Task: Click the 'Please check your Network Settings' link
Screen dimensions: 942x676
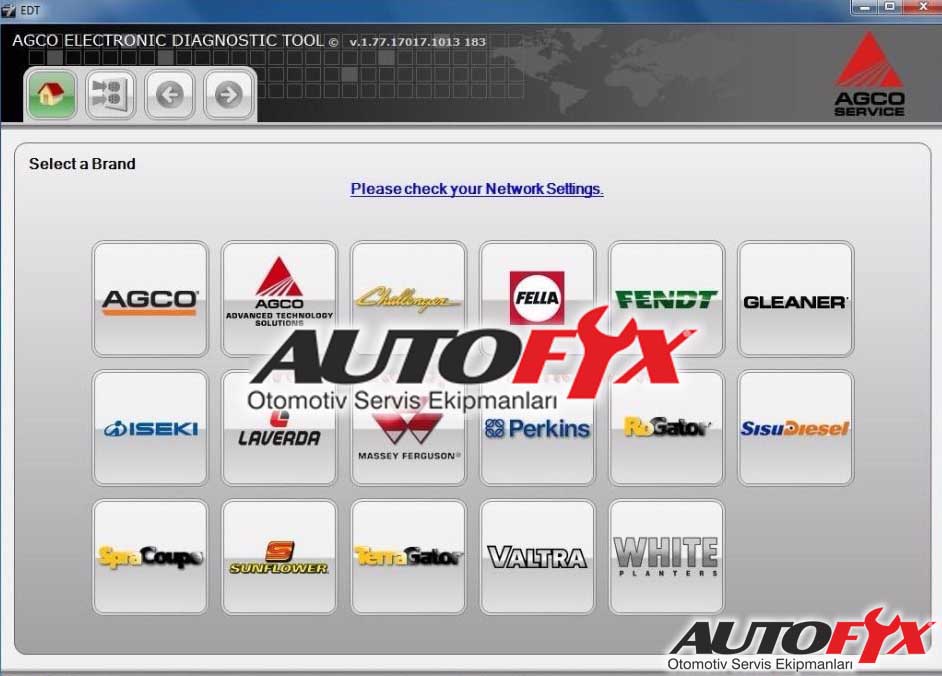Action: click(x=476, y=189)
